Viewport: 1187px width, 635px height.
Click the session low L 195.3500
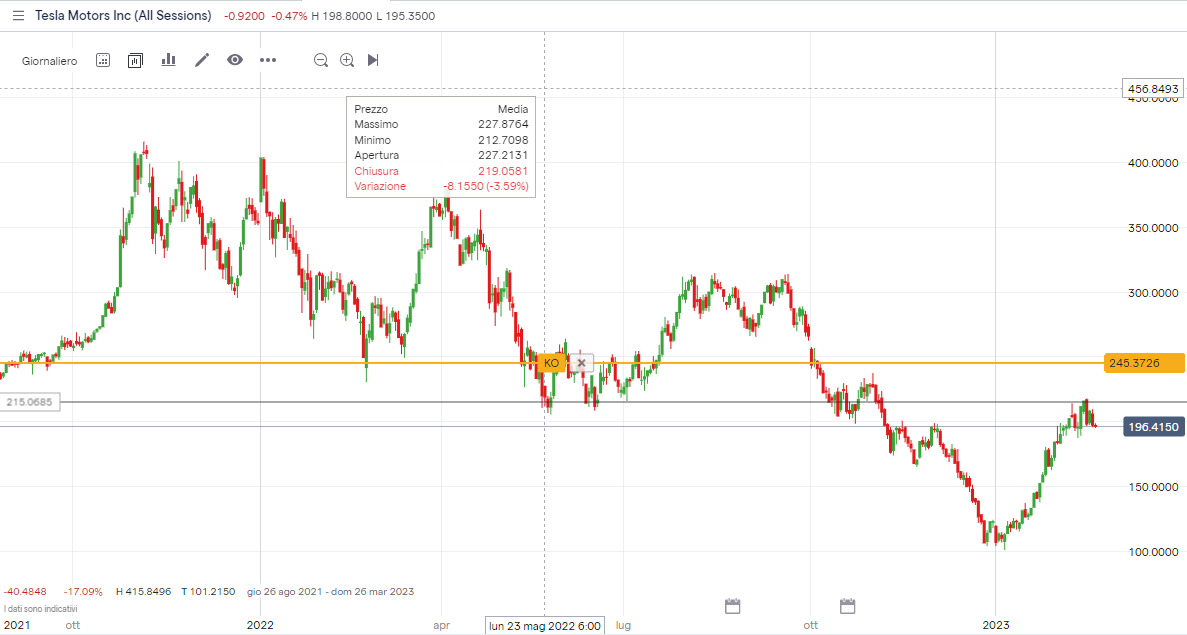coord(407,16)
